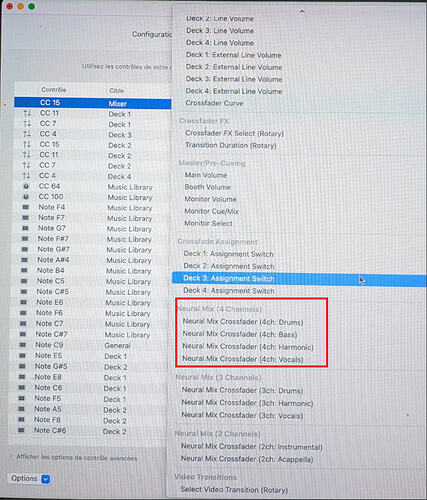Viewport: 427px width, 500px height.
Task: Open the Options dropdown button
Action: [x=29, y=479]
